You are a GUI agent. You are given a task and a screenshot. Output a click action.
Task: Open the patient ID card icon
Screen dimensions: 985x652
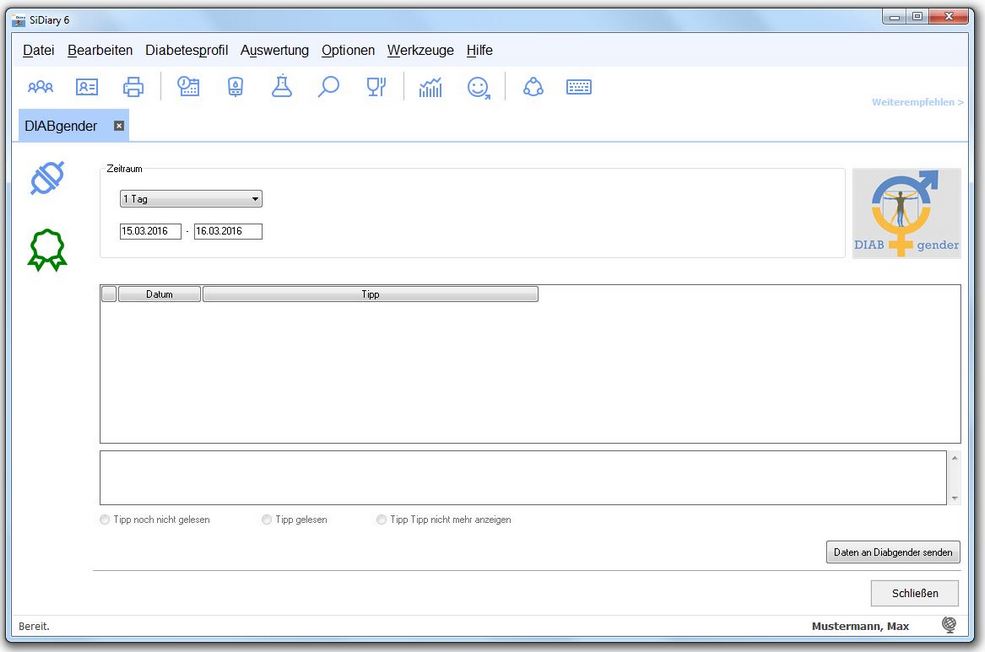[x=87, y=87]
